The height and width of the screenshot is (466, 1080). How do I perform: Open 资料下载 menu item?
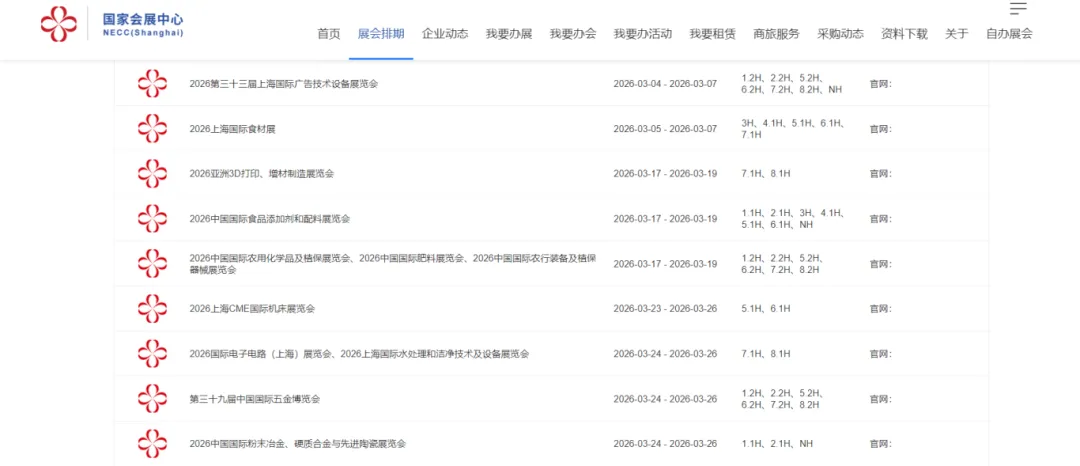[904, 34]
